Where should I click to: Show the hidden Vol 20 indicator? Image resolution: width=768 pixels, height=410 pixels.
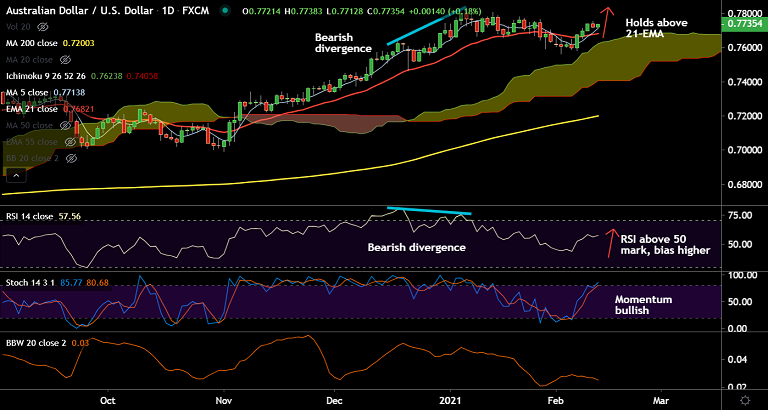click(x=43, y=27)
